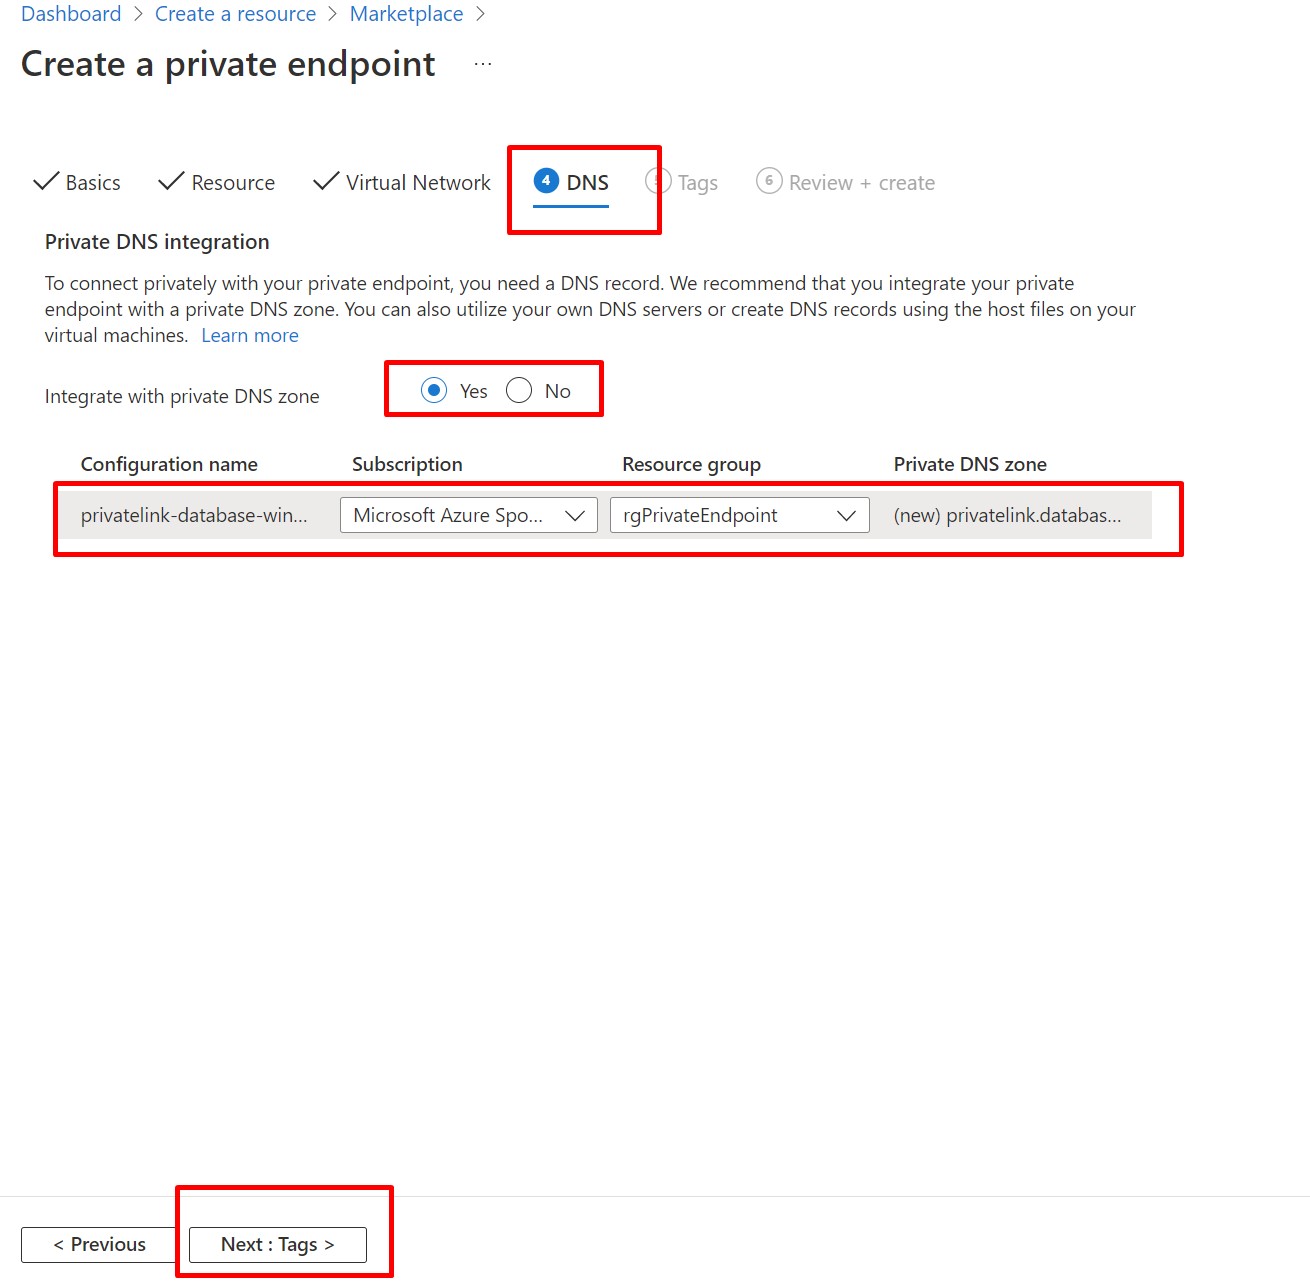The width and height of the screenshot is (1310, 1282).
Task: Return to Marketplace via the breadcrumb
Action: click(406, 14)
